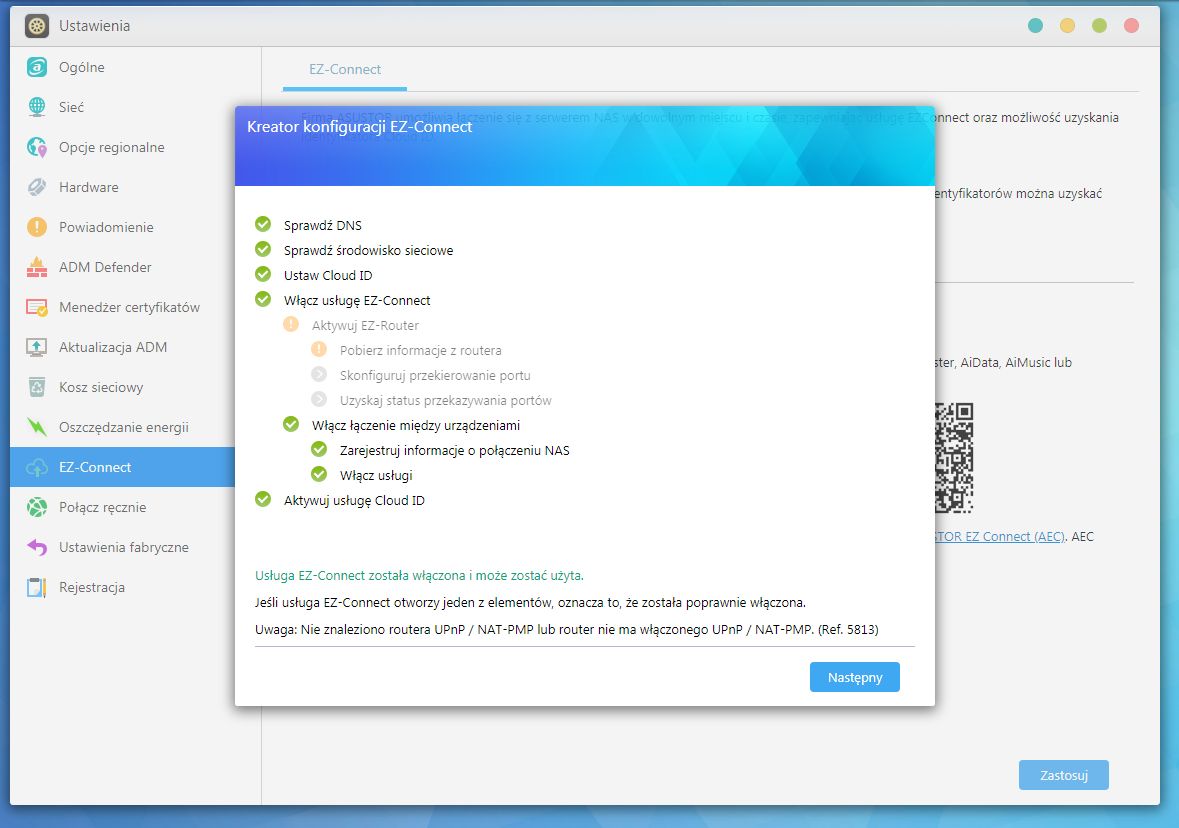Select Hardware in the sidebar
Screen dimensions: 1179x828
click(122, 187)
